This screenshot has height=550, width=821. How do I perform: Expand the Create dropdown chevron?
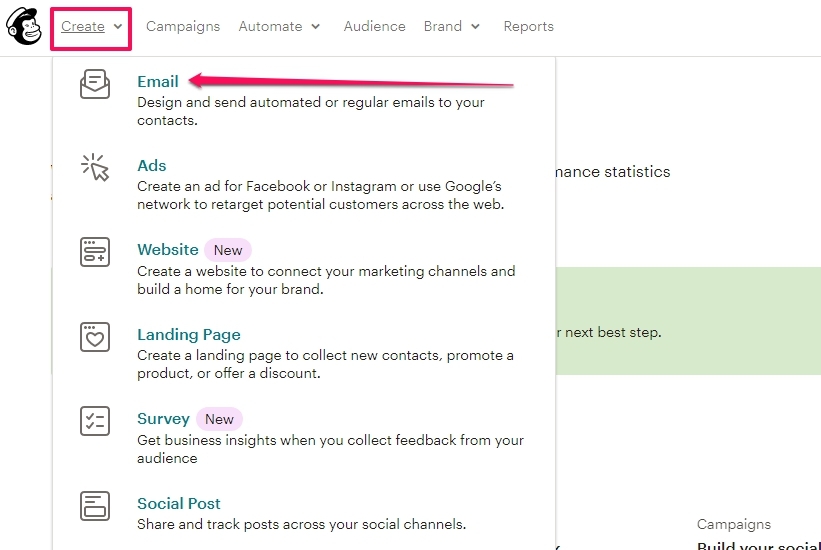[118, 27]
